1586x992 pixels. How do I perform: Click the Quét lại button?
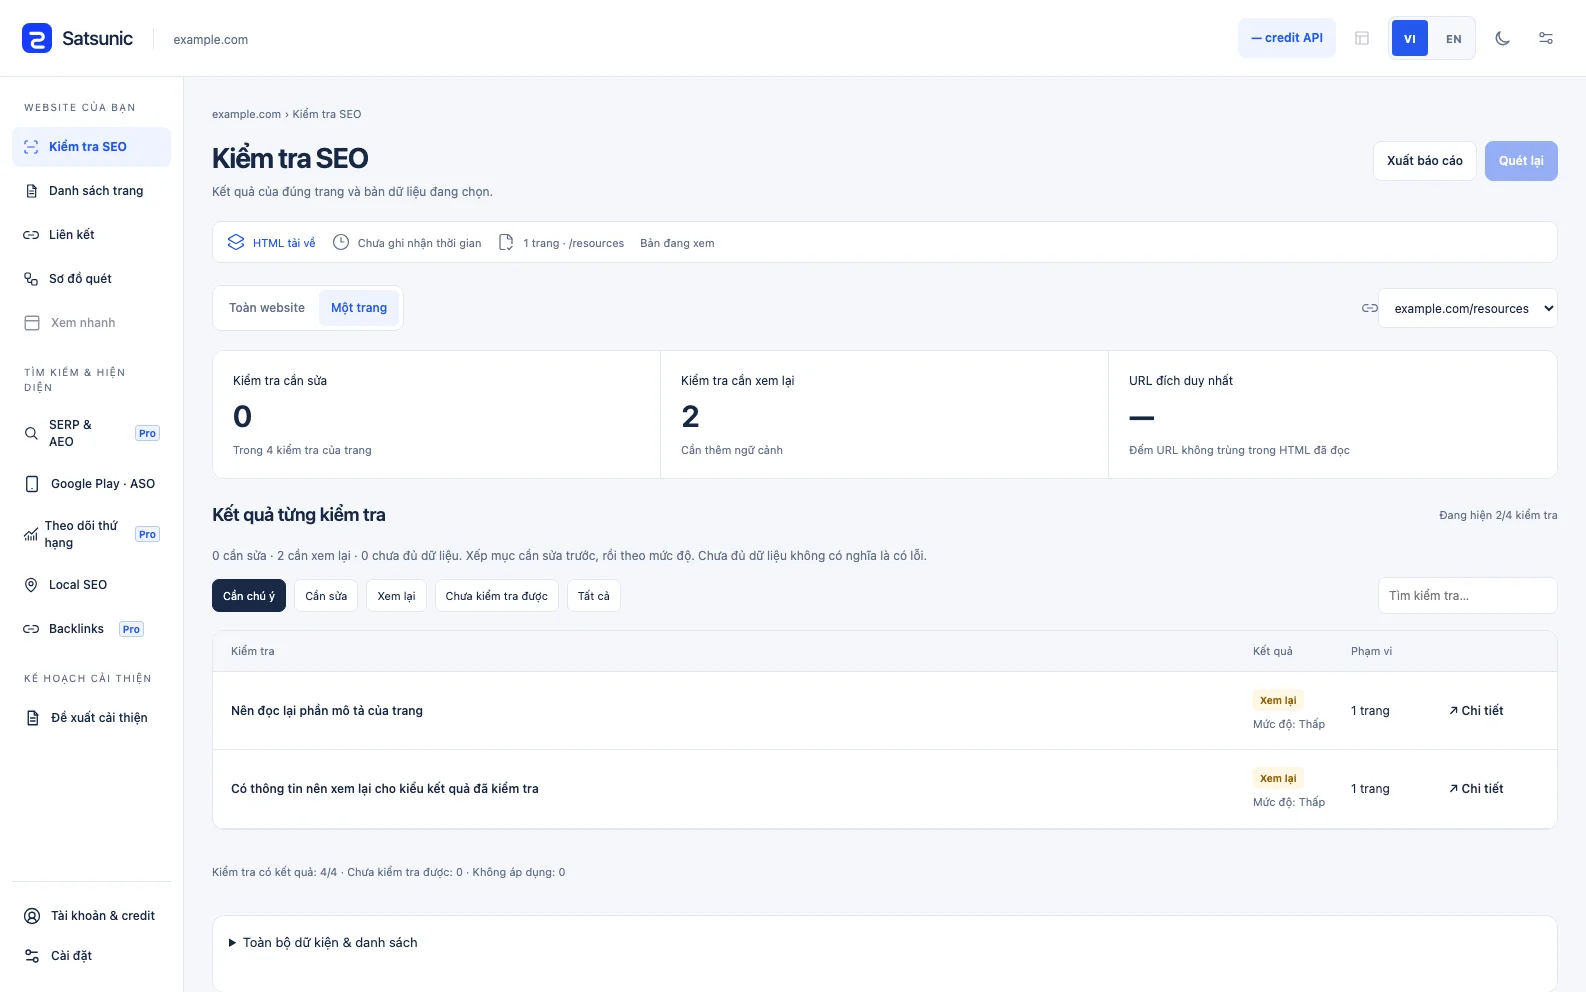point(1521,161)
